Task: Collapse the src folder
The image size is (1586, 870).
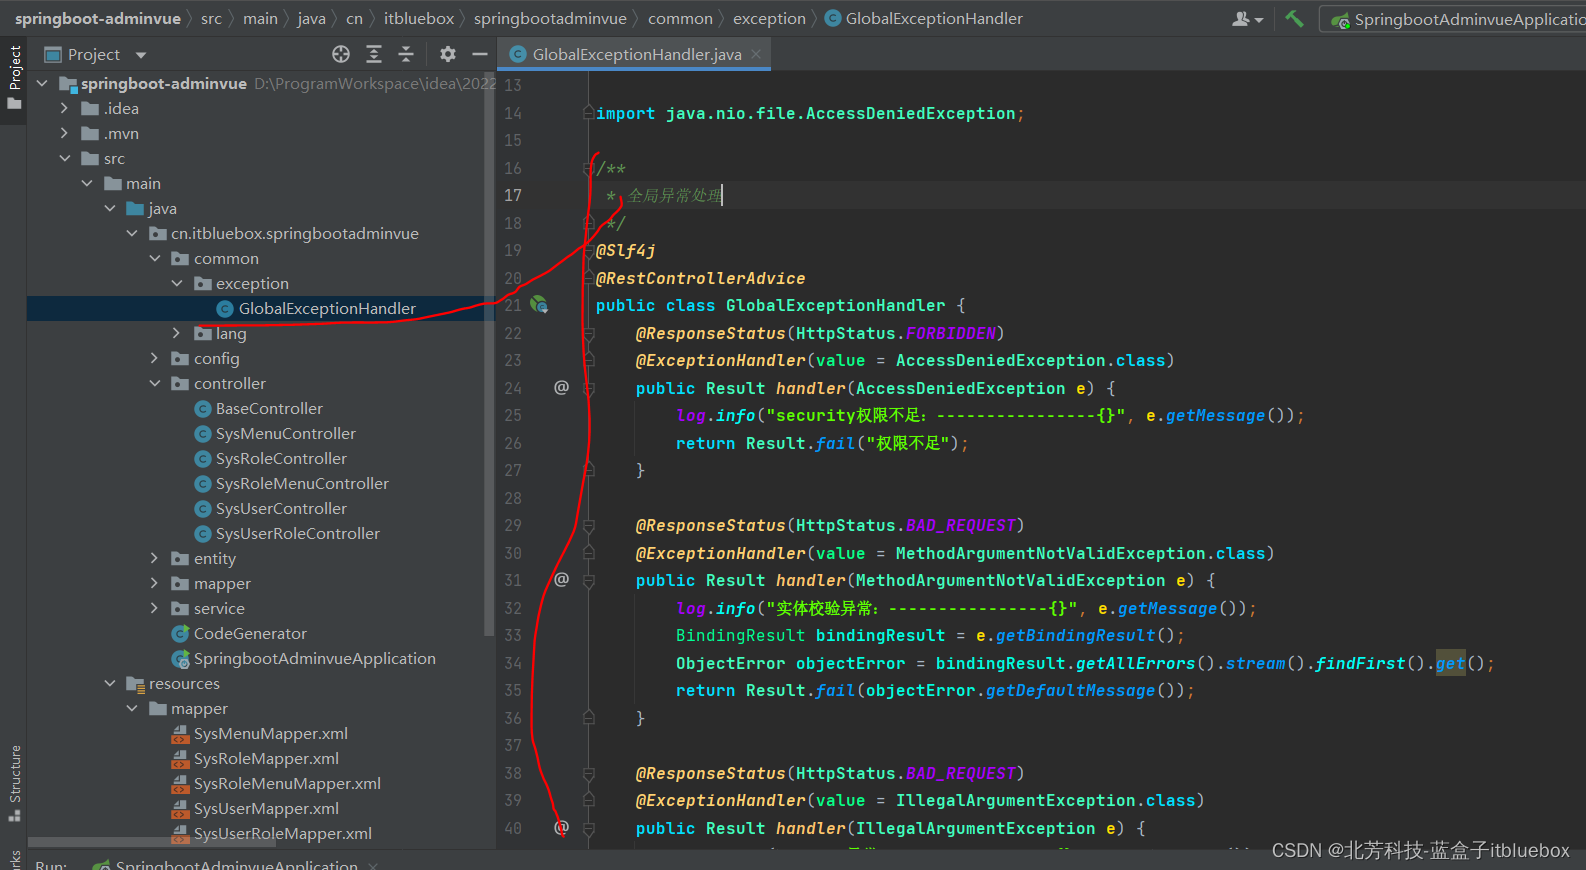Action: [64, 158]
